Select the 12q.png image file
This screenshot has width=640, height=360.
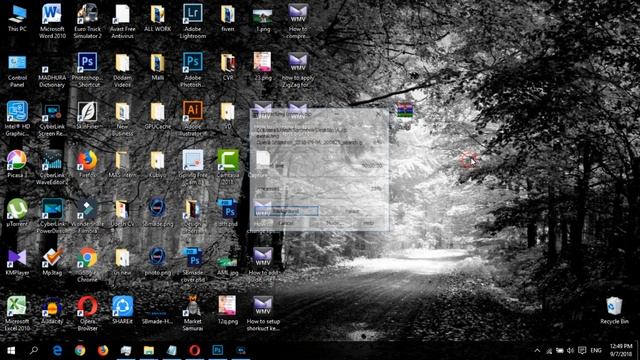[228, 310]
